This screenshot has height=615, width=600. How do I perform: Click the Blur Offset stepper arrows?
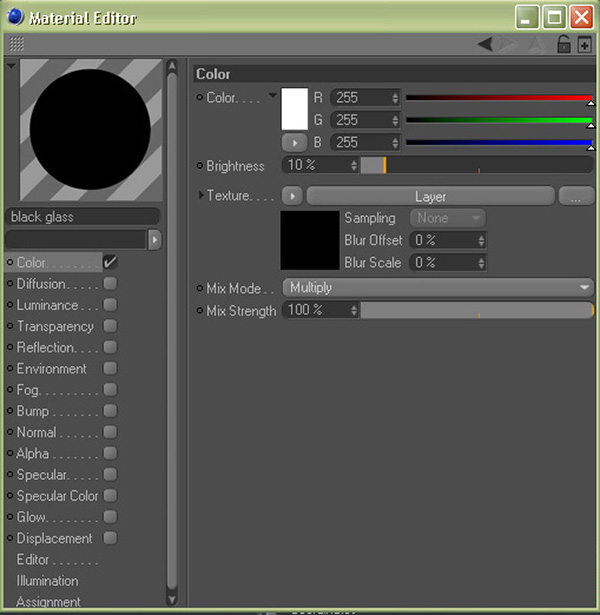481,240
